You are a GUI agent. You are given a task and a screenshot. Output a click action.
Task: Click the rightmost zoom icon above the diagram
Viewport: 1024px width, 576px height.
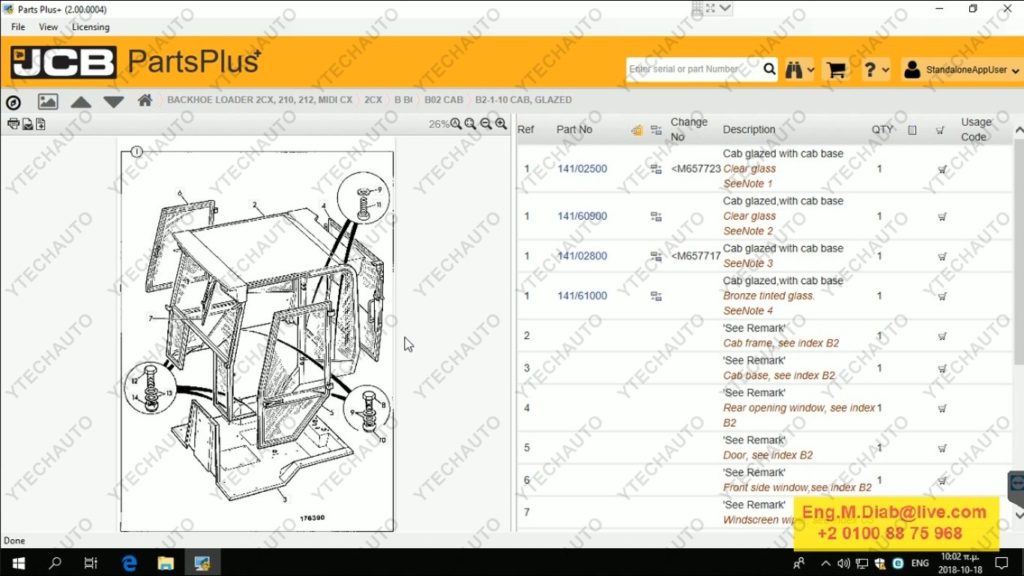pos(501,124)
